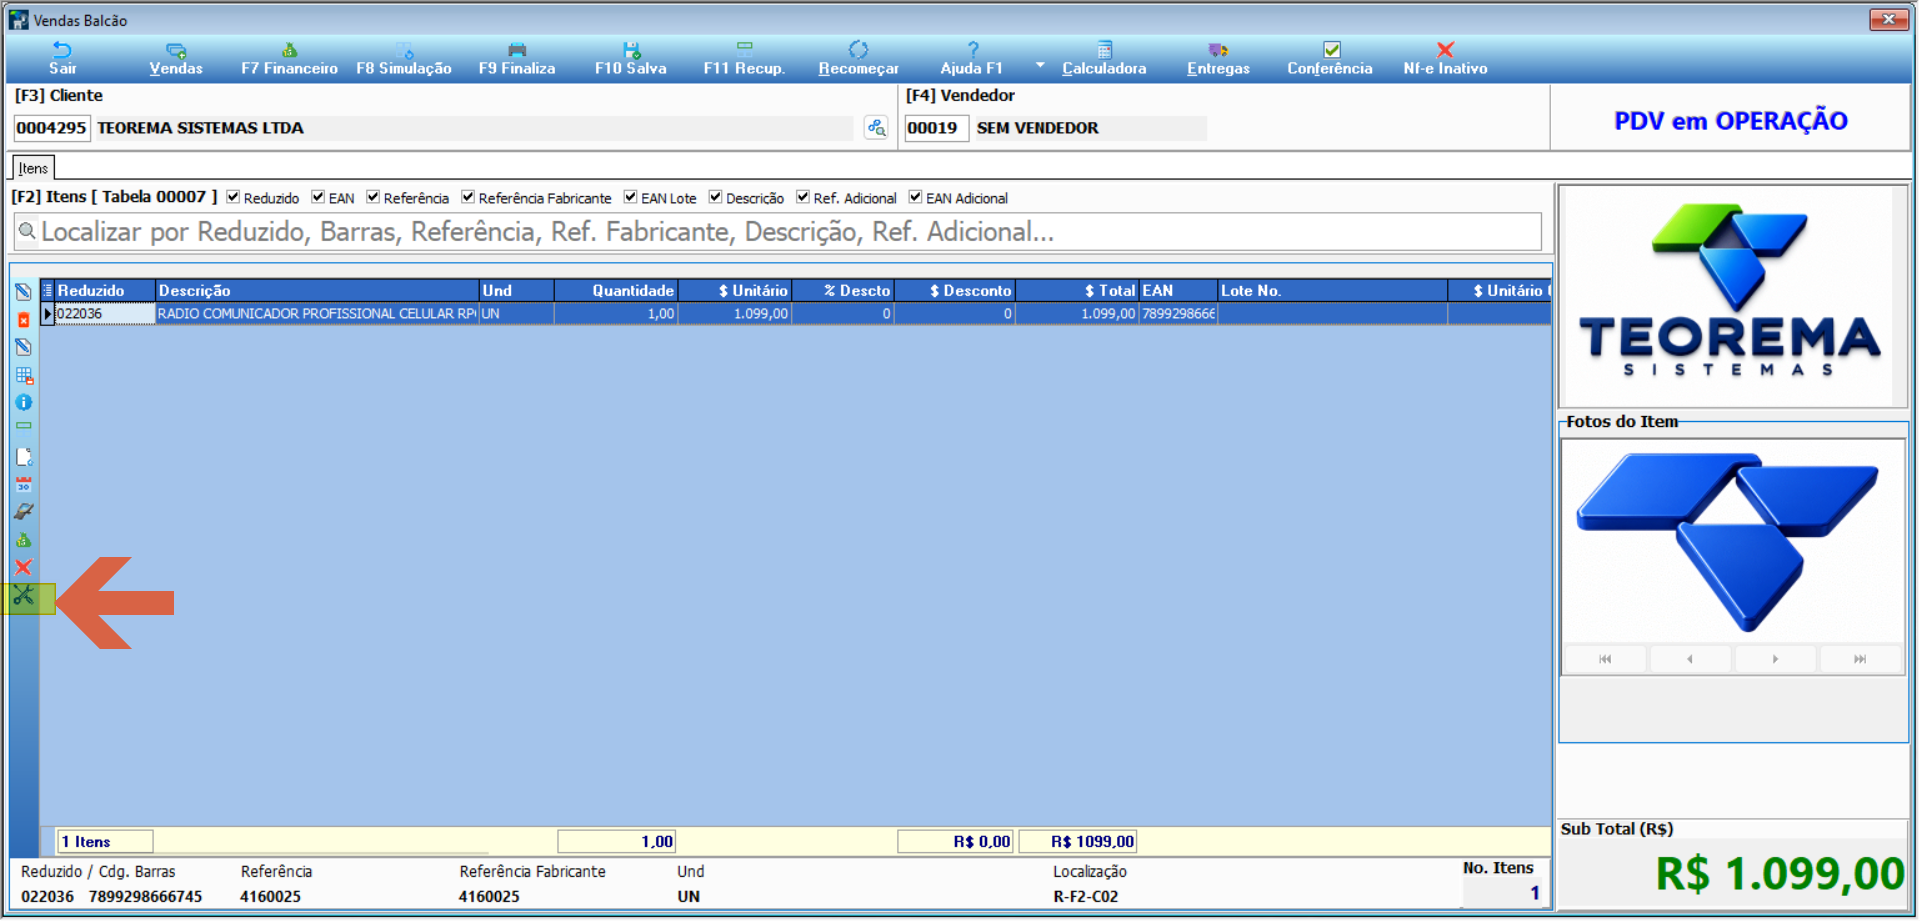The height and width of the screenshot is (921, 1920).
Task: Click the Conferência checkmark icon
Action: [x=1331, y=50]
